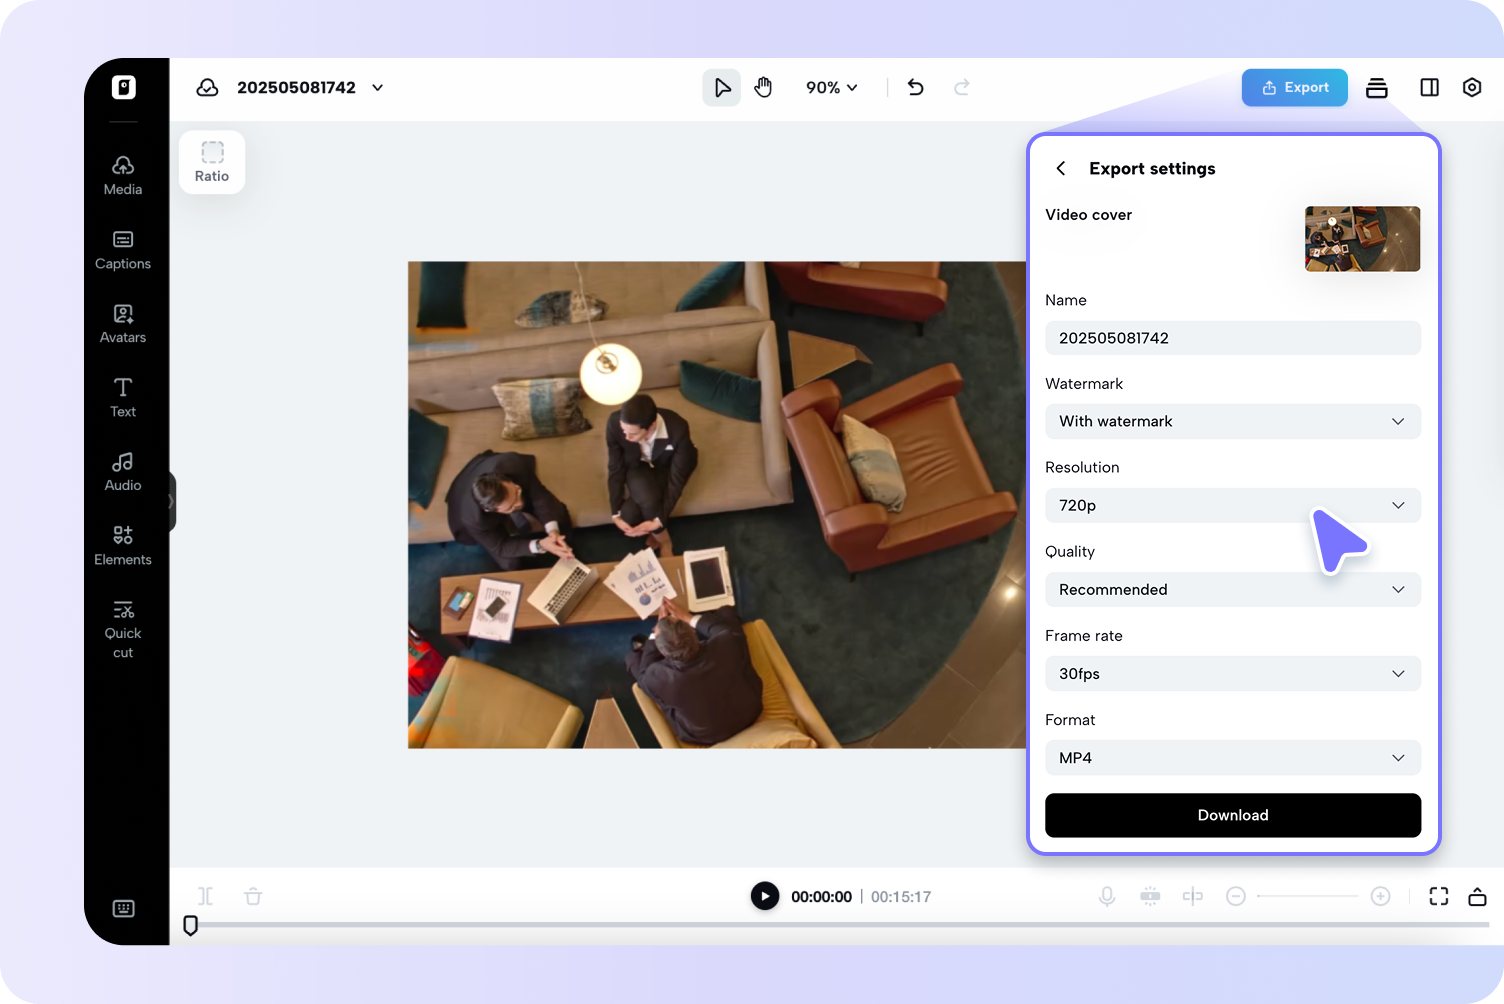Image resolution: width=1504 pixels, height=1004 pixels.
Task: Open the hexagon settings icon
Action: coord(1472,88)
